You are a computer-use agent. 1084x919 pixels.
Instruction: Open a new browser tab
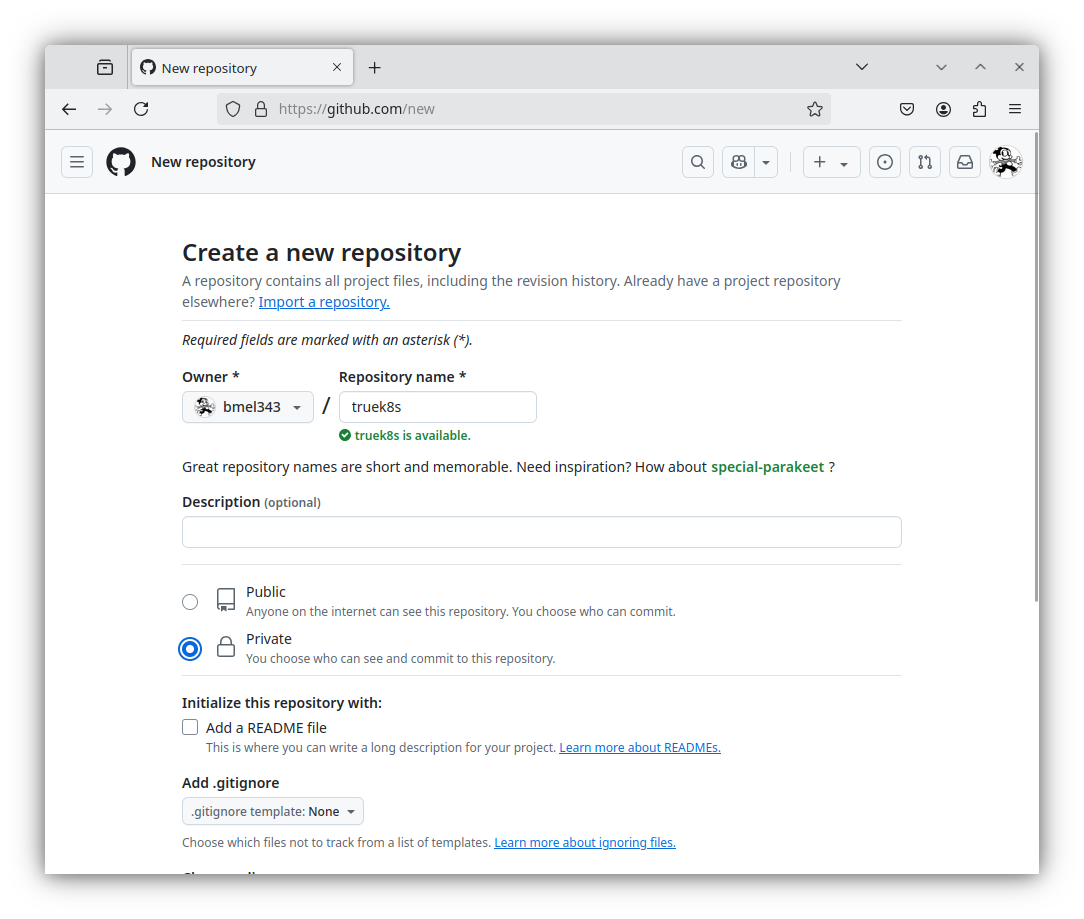click(374, 68)
